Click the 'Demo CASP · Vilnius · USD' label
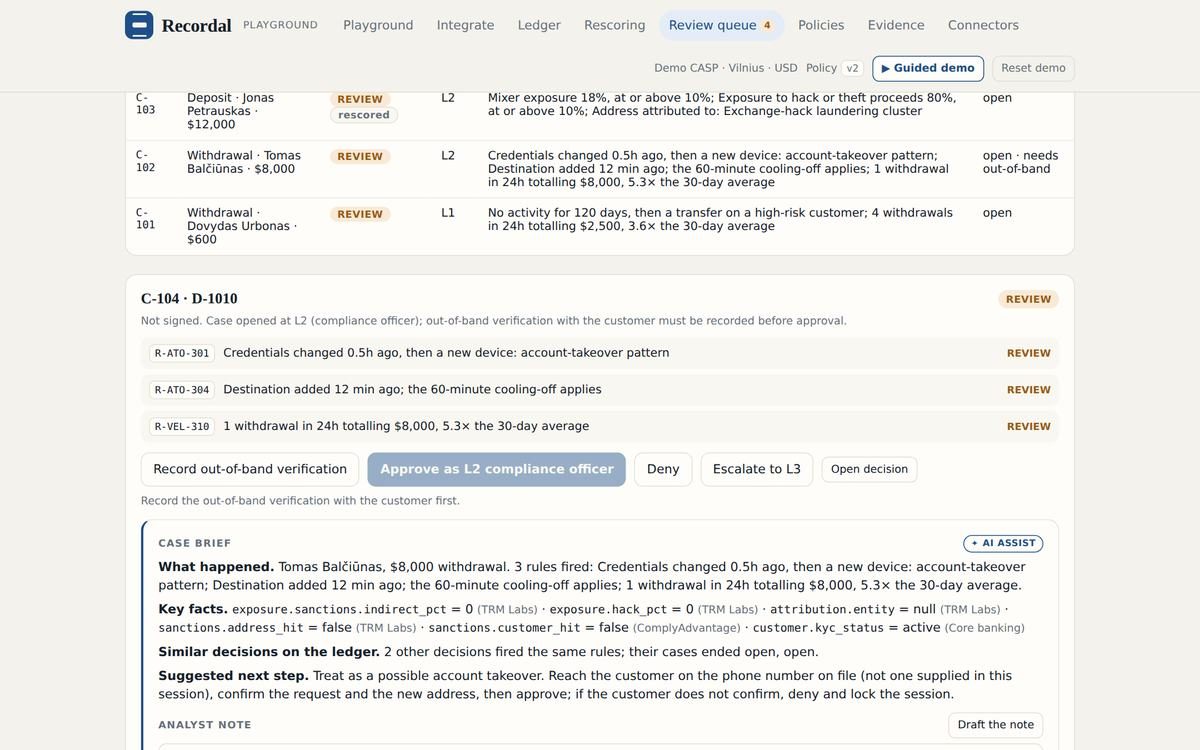The width and height of the screenshot is (1200, 750). 726,68
